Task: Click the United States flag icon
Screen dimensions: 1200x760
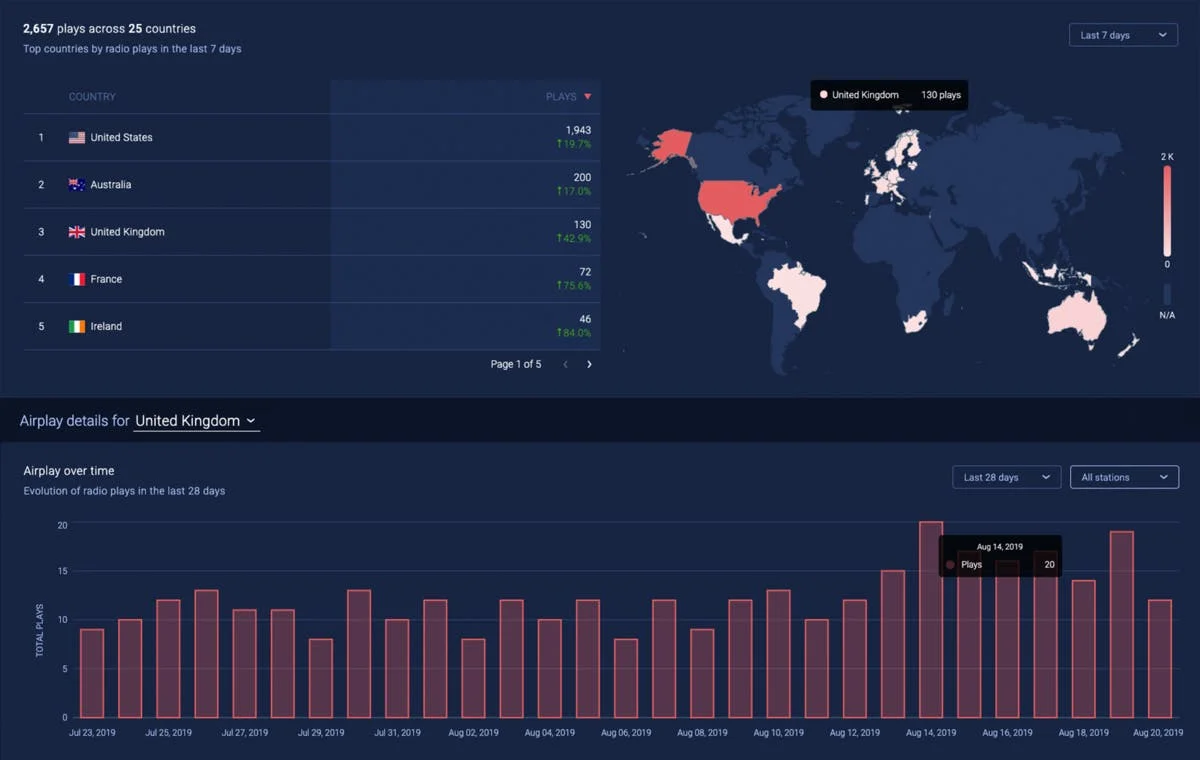Action: tap(77, 137)
